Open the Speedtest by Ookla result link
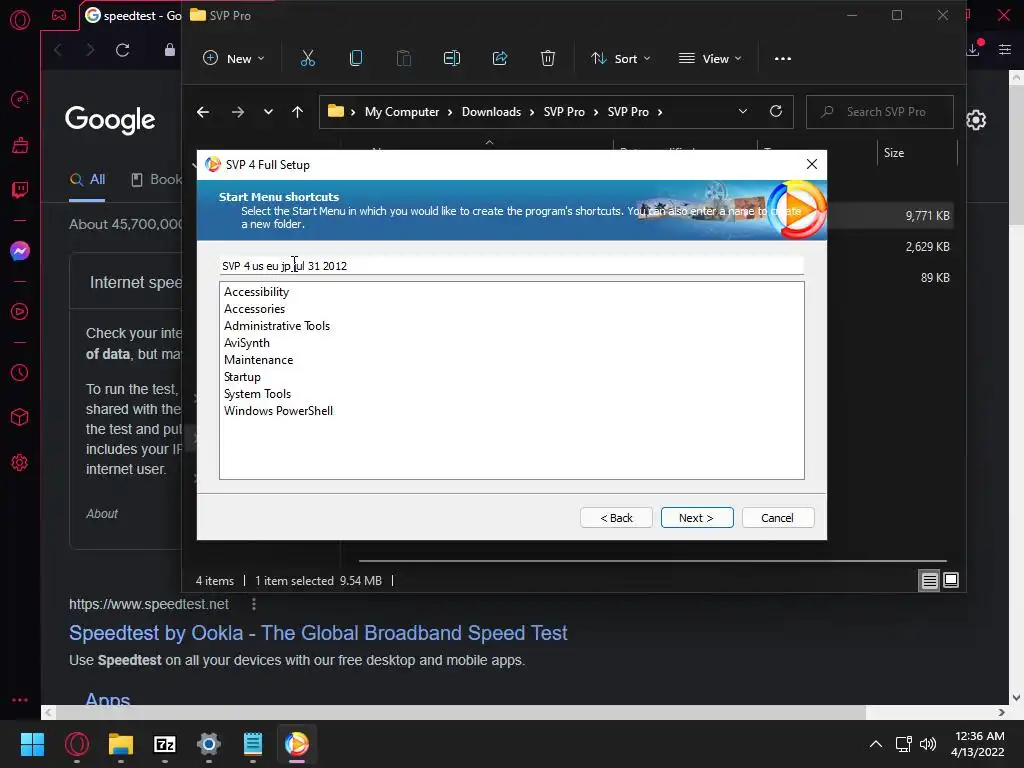The height and width of the screenshot is (768, 1024). 318,633
